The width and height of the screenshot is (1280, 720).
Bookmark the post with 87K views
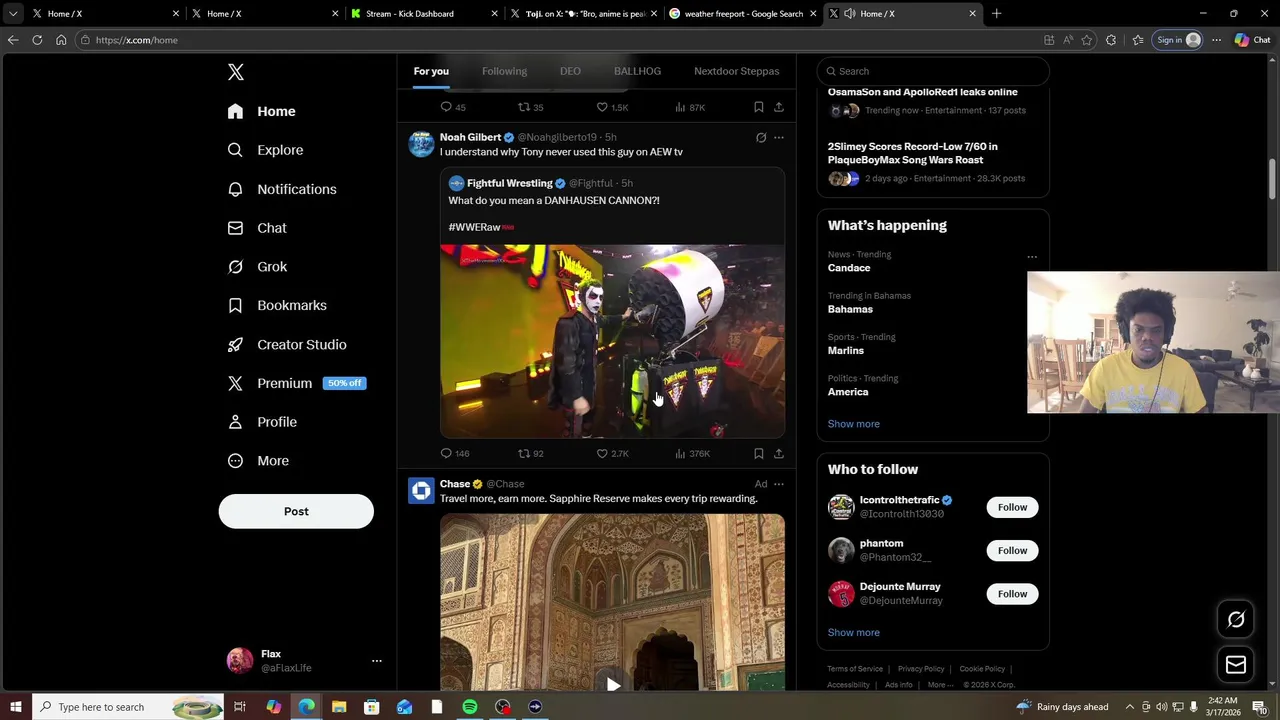(759, 107)
